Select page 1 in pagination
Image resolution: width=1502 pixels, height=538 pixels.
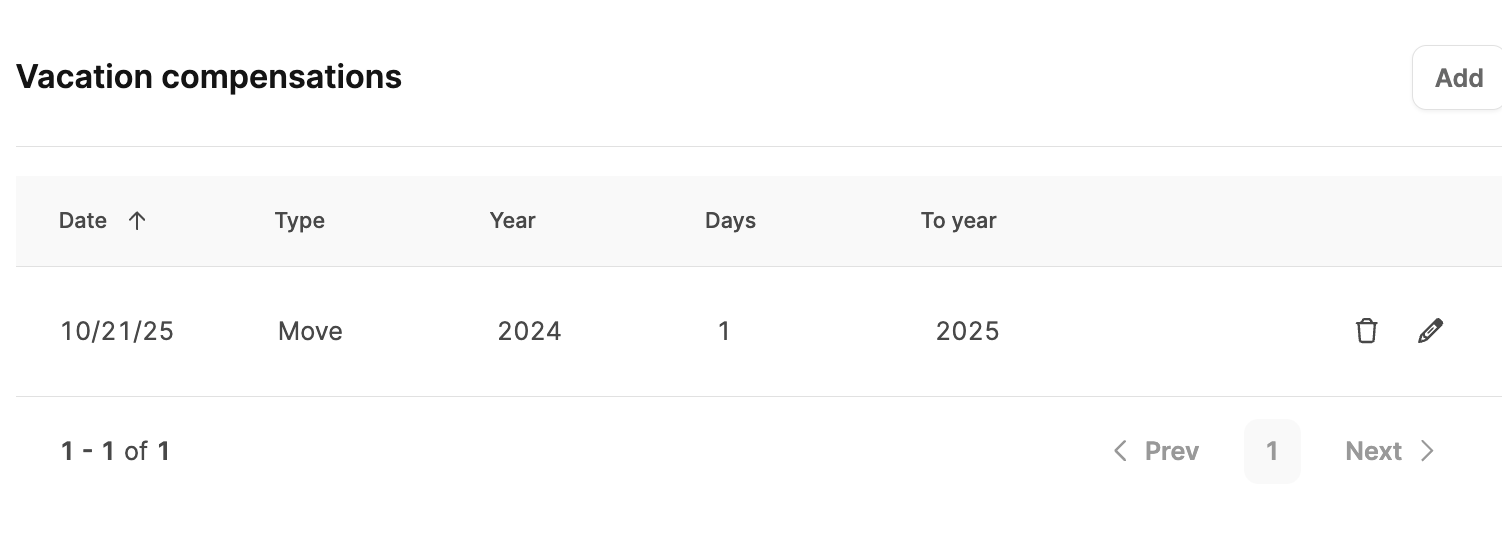click(x=1272, y=451)
